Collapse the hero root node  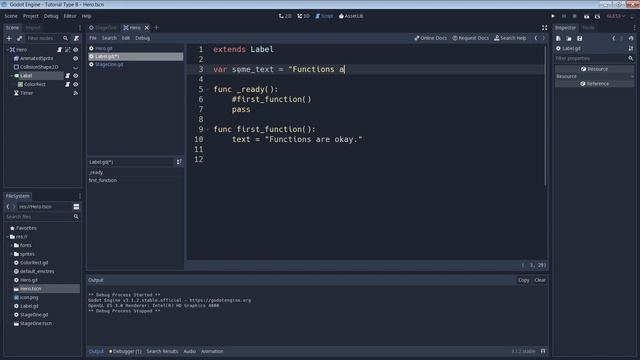point(7,49)
